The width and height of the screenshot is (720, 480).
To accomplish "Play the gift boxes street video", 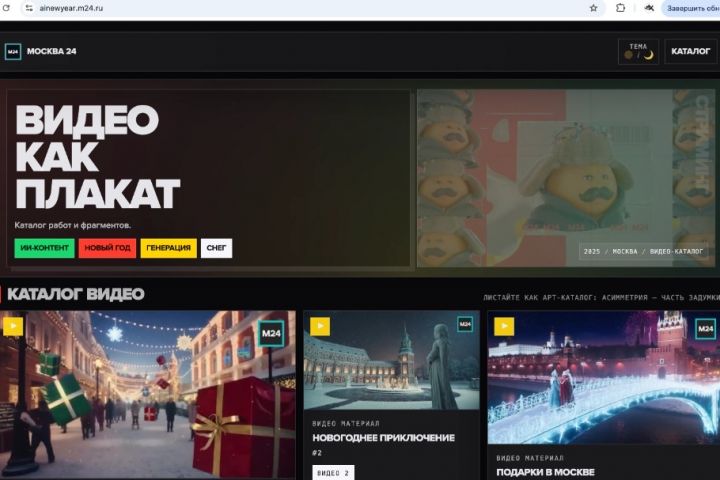I will click(x=13, y=327).
